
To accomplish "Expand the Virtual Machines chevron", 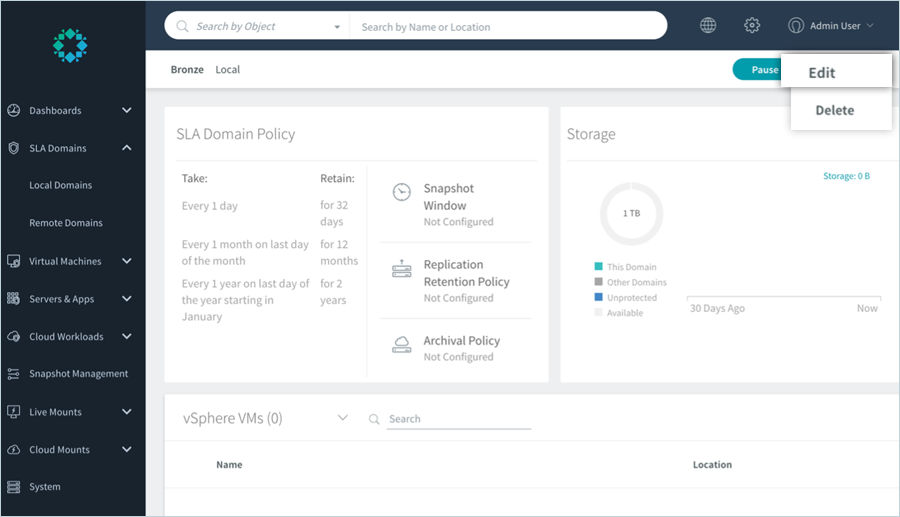I will [x=127, y=261].
